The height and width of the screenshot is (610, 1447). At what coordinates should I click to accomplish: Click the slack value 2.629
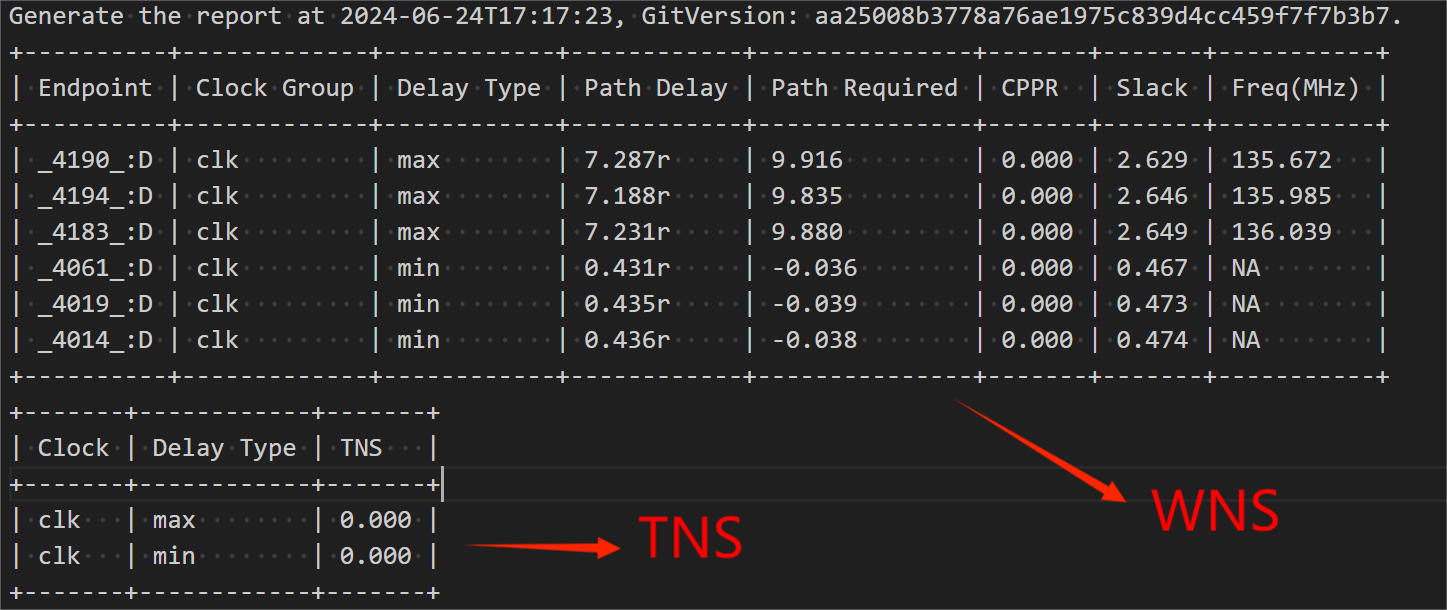[1152, 160]
